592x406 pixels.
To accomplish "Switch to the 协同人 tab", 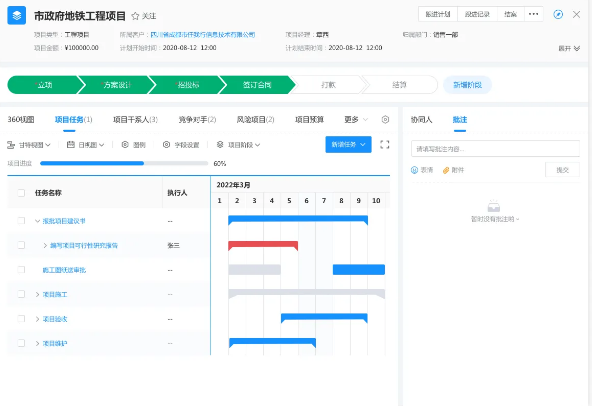I will [421, 120].
